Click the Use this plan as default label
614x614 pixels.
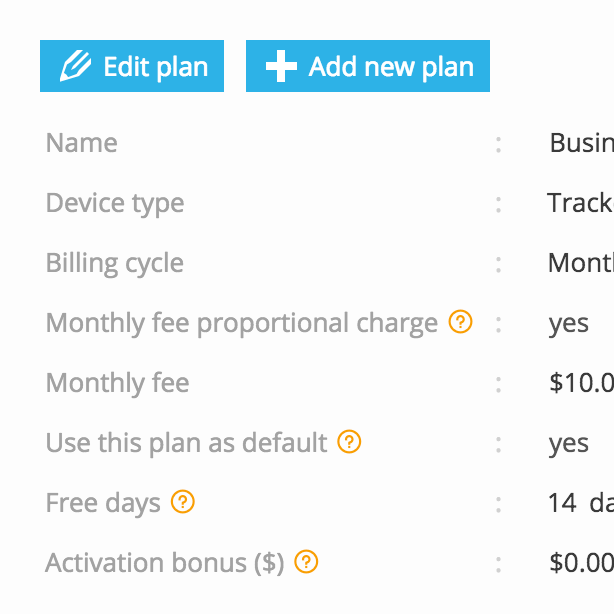[187, 443]
